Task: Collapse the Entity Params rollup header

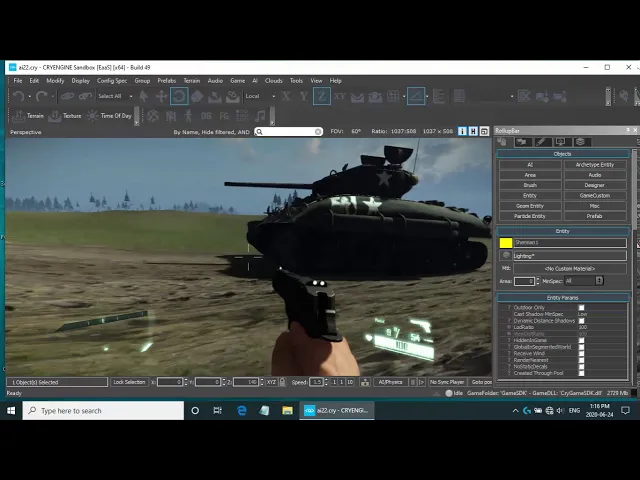Action: (562, 298)
